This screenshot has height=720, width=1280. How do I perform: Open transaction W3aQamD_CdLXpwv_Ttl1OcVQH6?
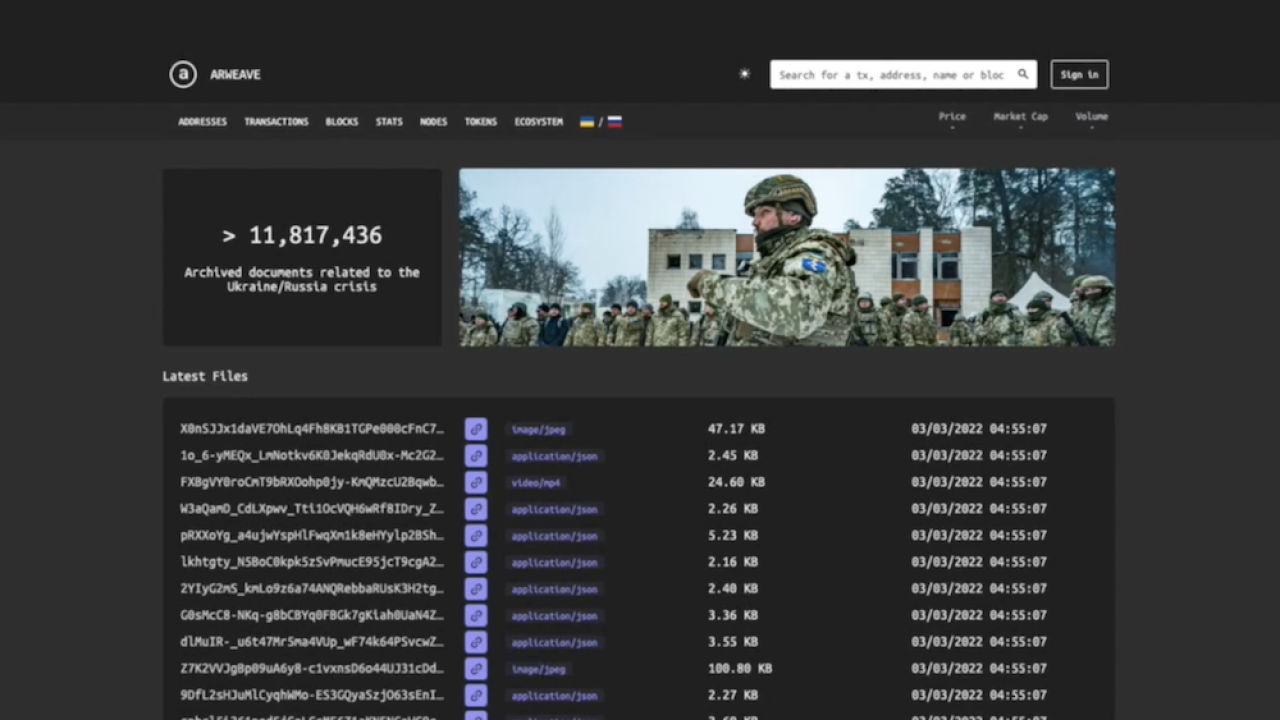click(x=312, y=509)
